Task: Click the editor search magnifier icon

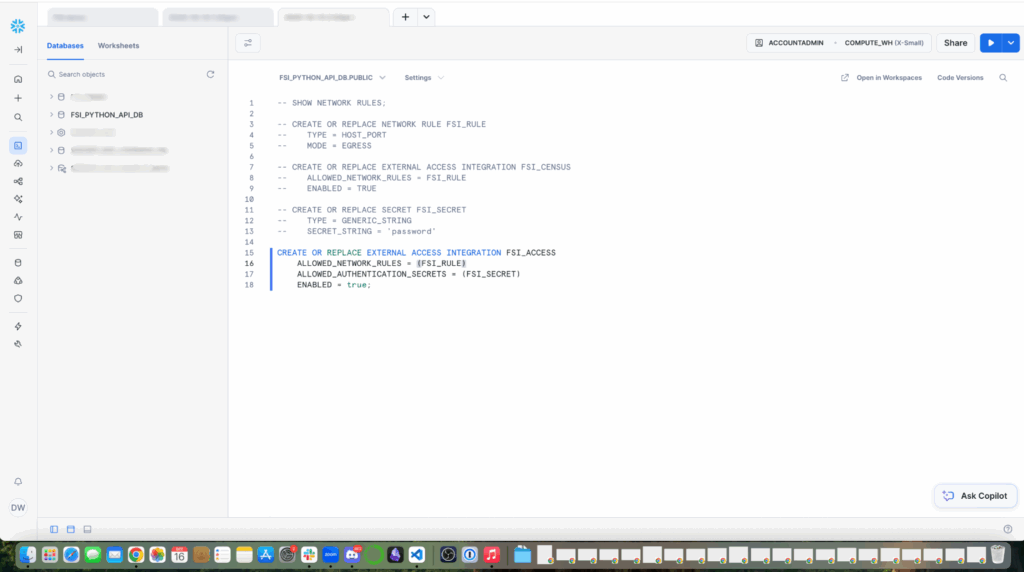Action: (1003, 78)
